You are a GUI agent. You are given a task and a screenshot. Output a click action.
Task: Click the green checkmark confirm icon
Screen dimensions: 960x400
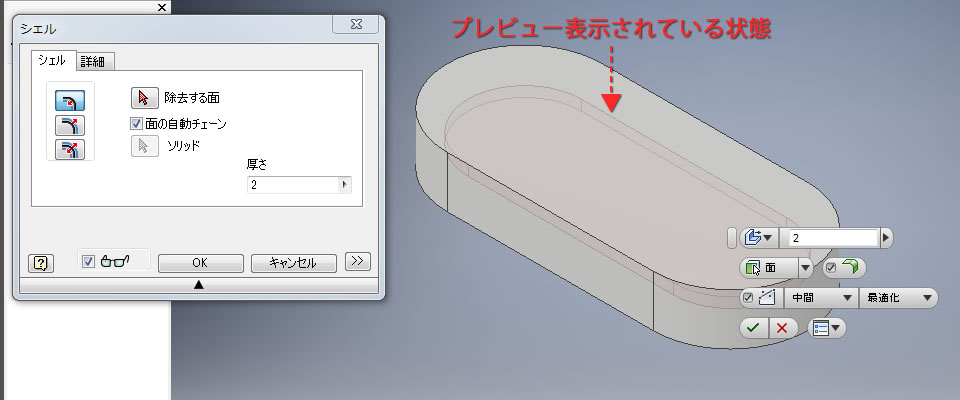pos(754,328)
